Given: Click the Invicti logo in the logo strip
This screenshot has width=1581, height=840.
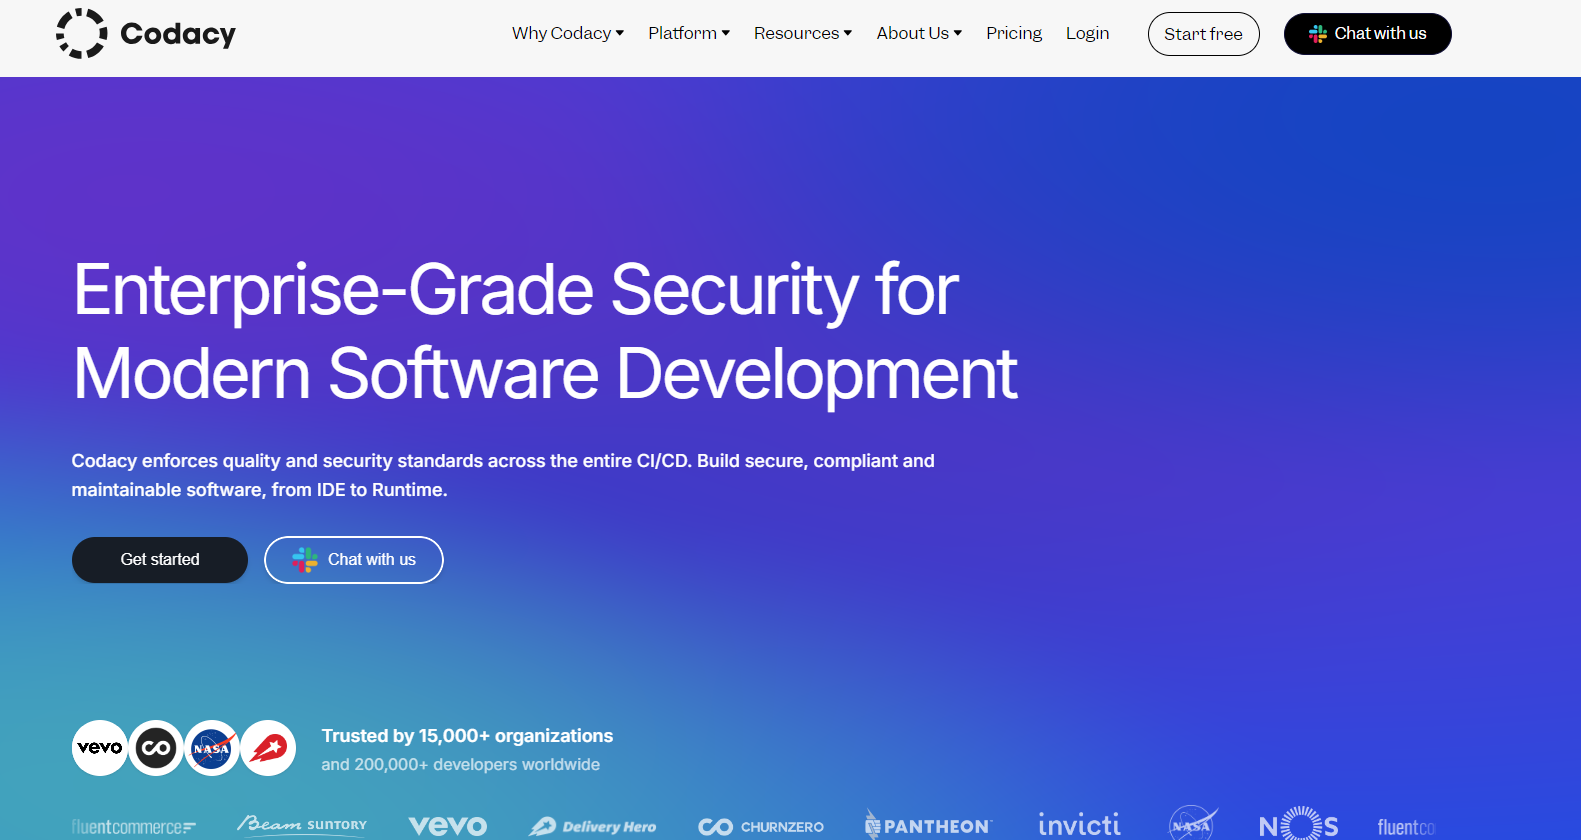Looking at the screenshot, I should tap(1079, 825).
